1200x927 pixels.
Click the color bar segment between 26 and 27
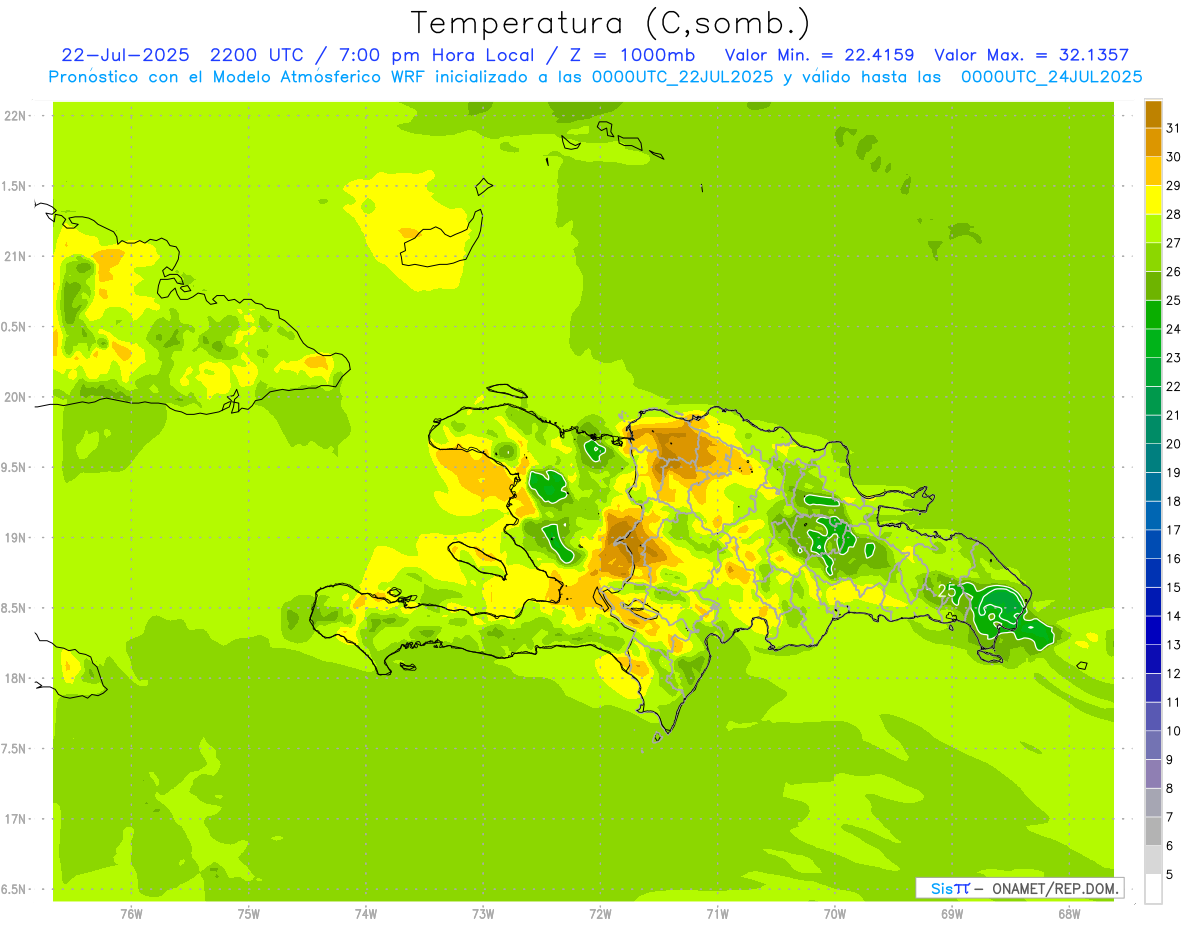pos(1153,257)
